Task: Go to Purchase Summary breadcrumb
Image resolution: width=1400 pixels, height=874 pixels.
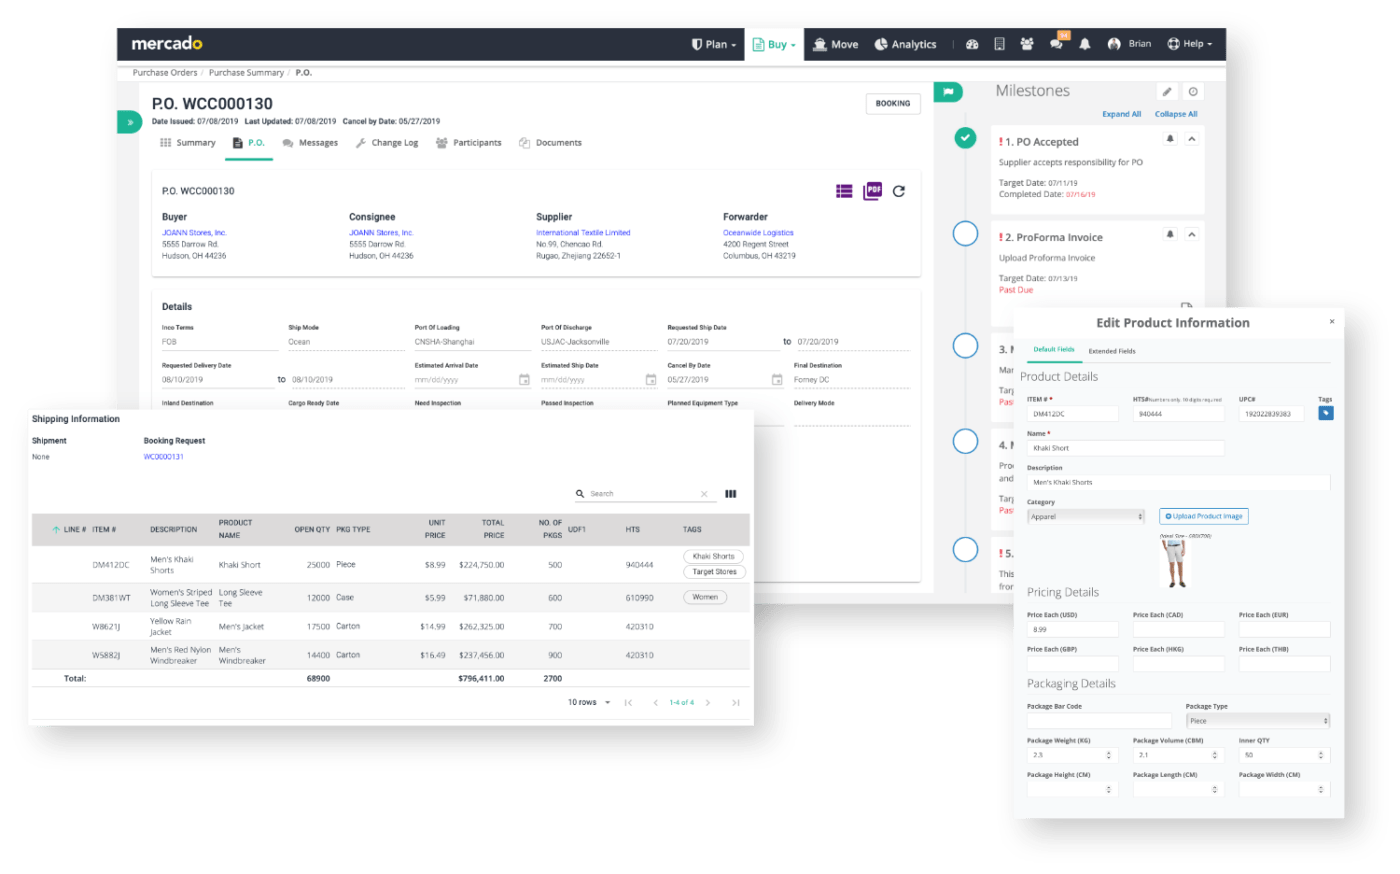Action: (x=246, y=73)
